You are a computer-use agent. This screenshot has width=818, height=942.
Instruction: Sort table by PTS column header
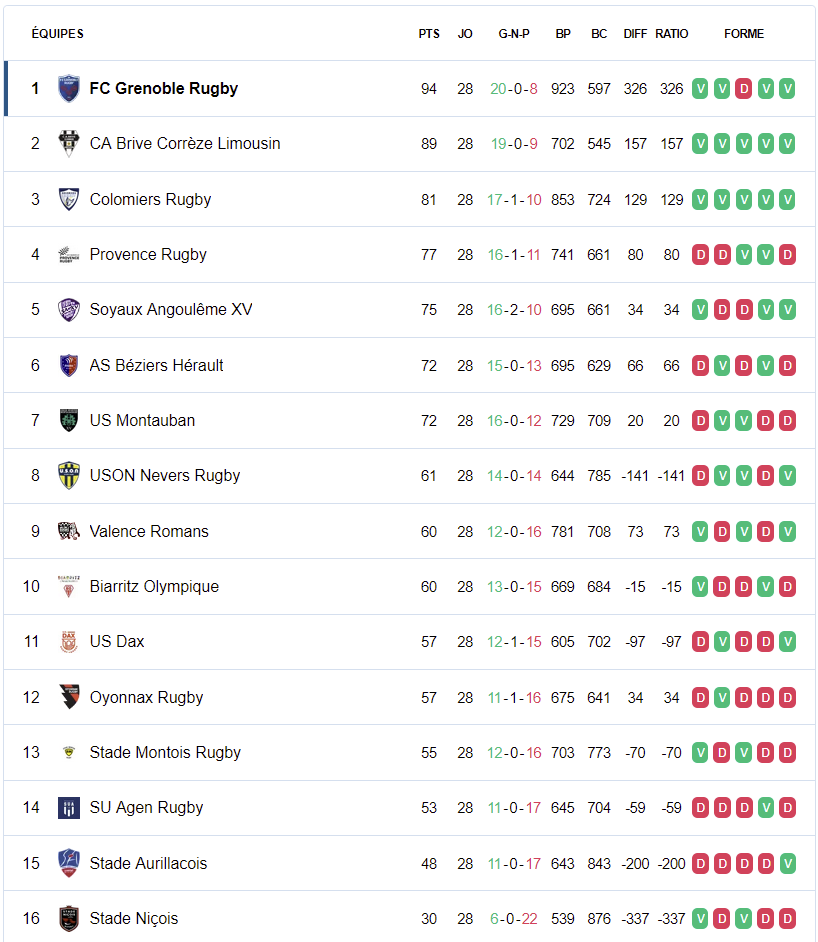click(429, 34)
